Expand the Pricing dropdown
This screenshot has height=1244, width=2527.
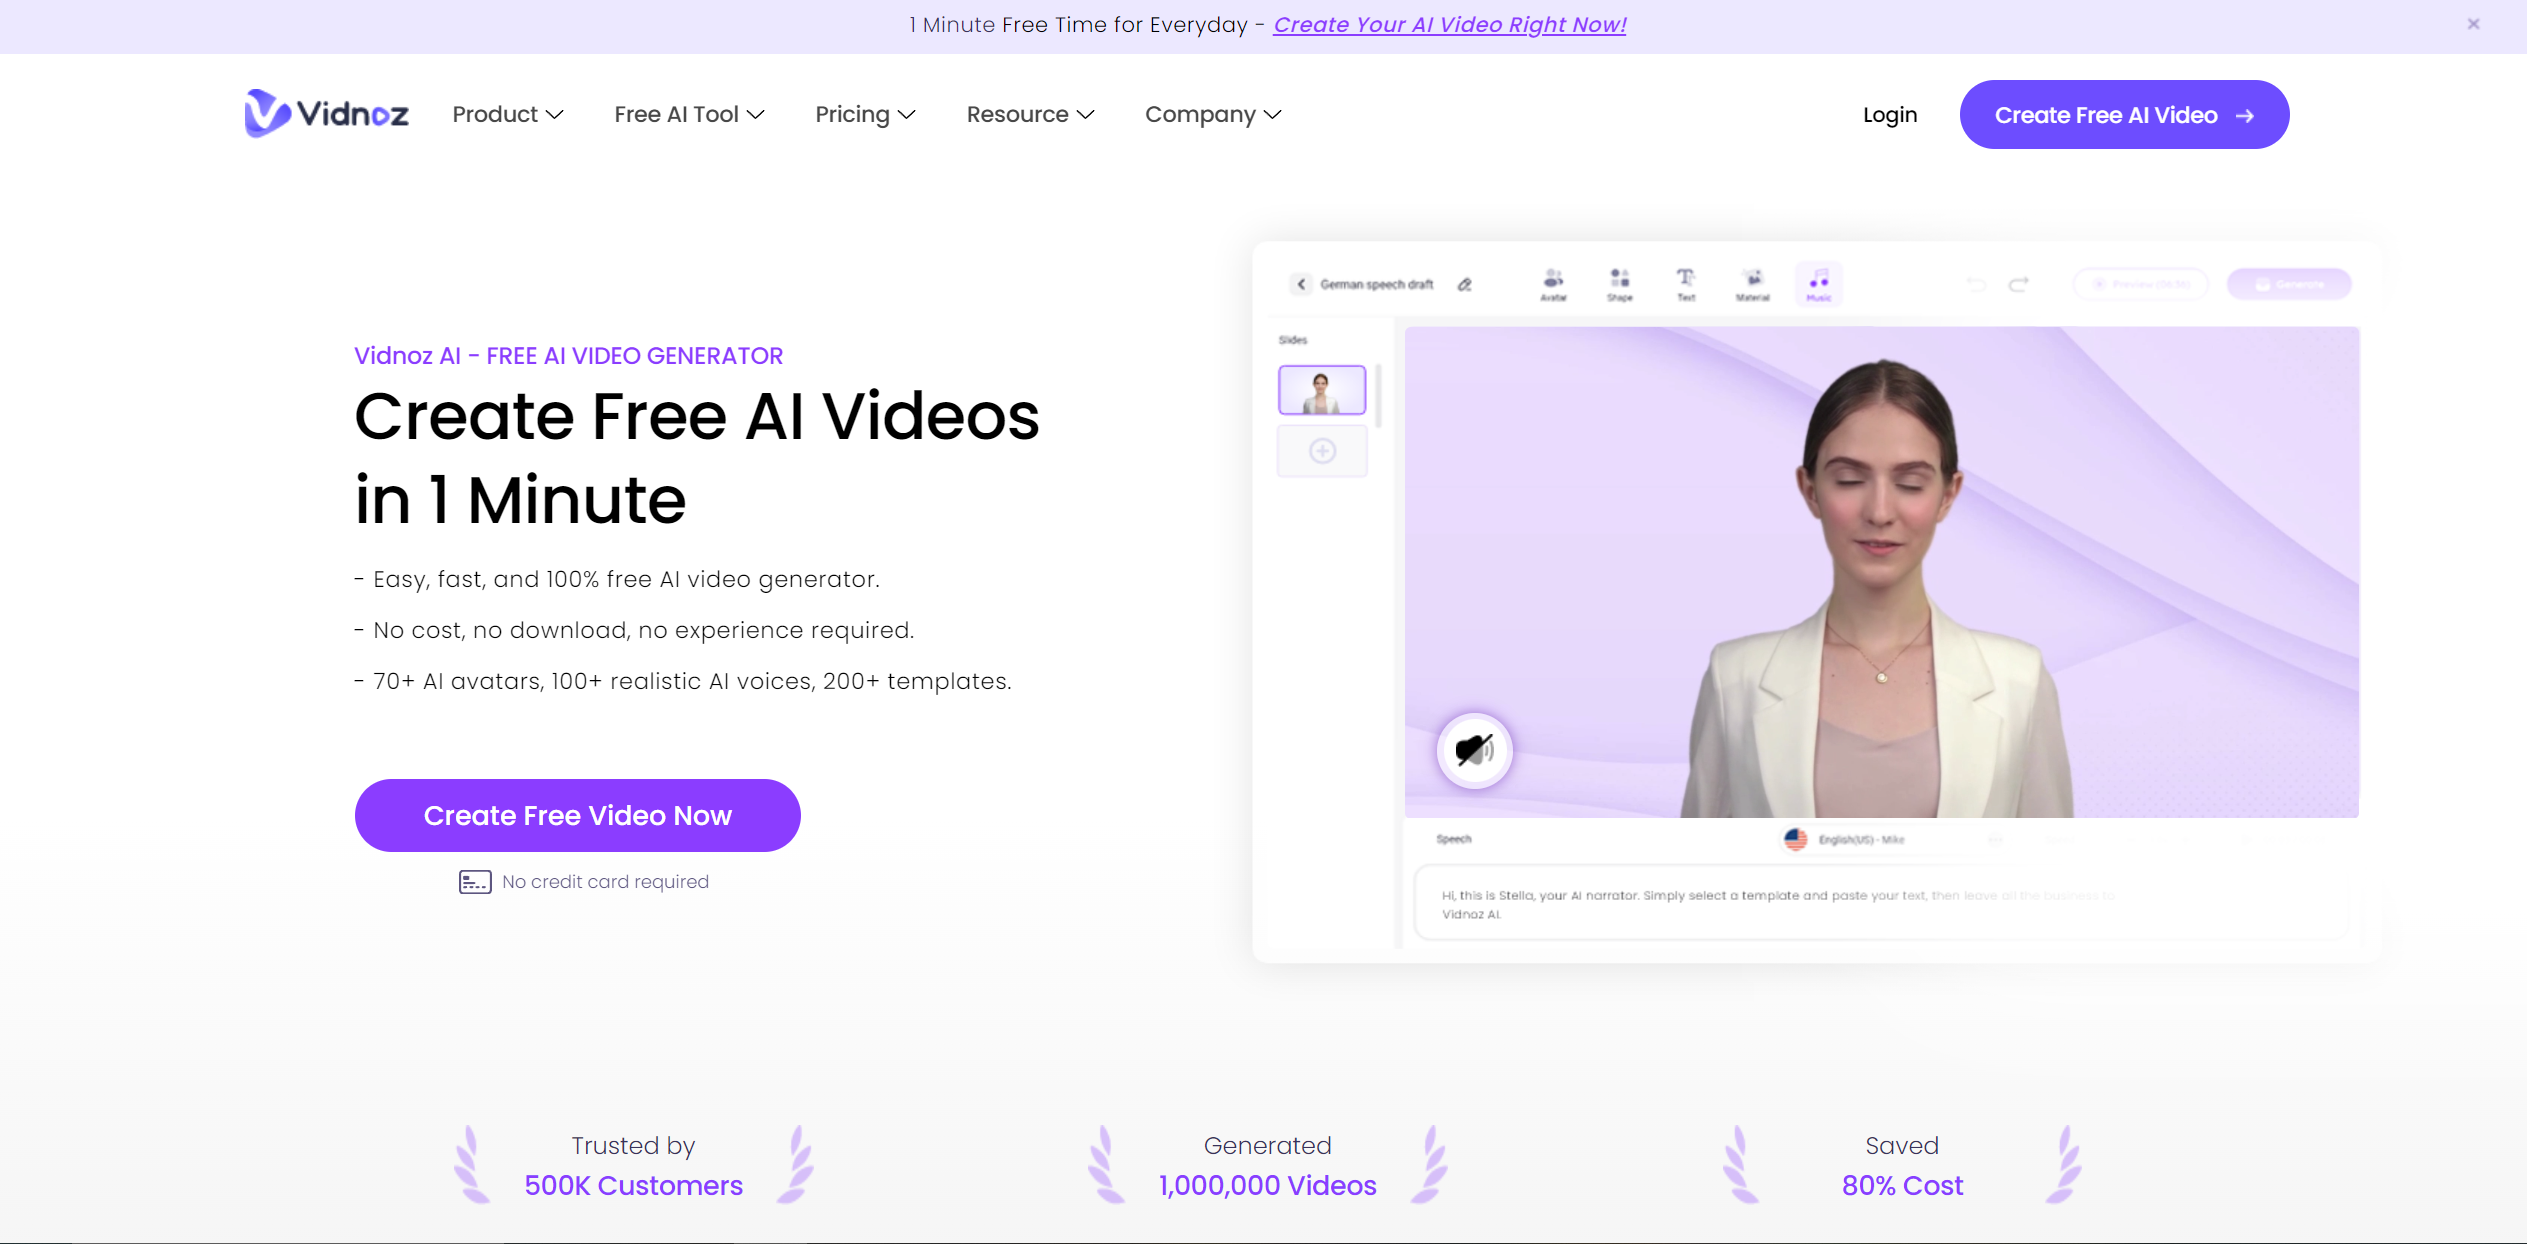click(865, 114)
